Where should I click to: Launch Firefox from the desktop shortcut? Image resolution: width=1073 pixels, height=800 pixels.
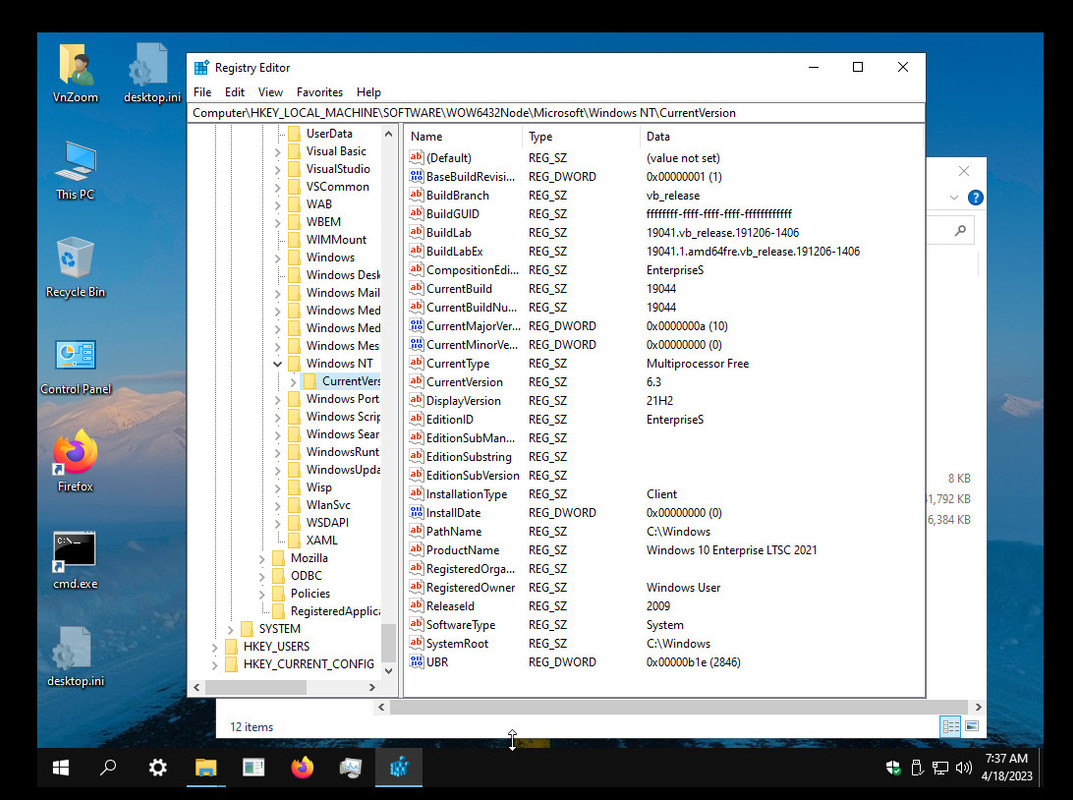coord(75,462)
